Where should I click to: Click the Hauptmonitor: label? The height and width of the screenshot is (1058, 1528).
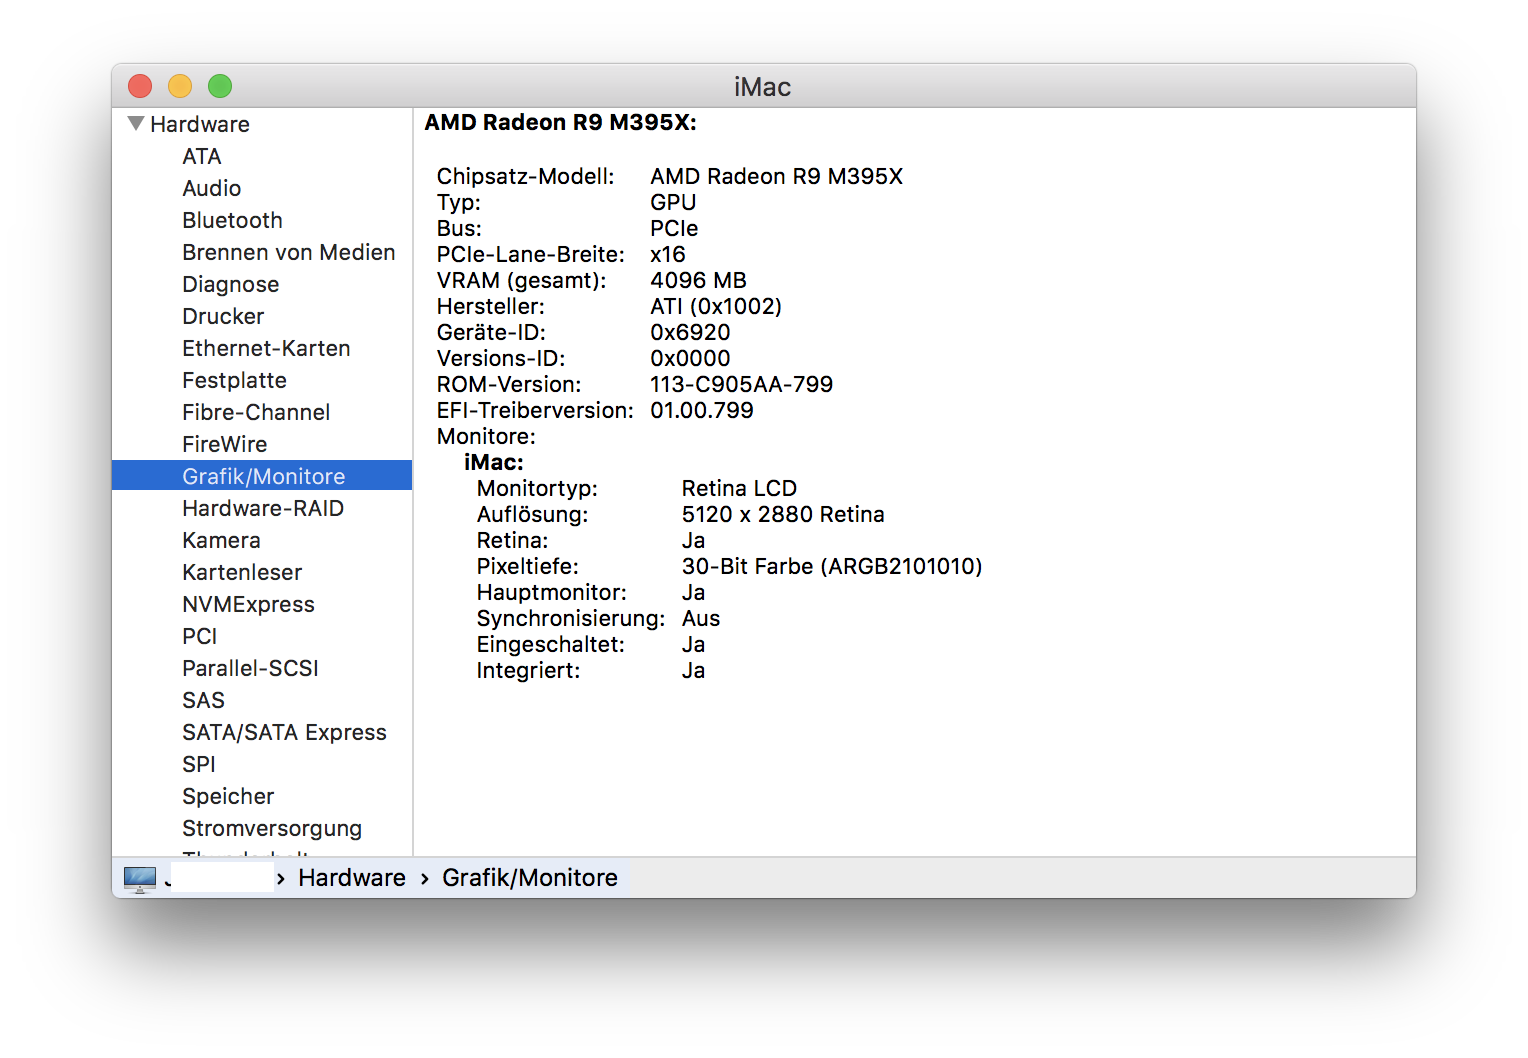[x=552, y=592]
